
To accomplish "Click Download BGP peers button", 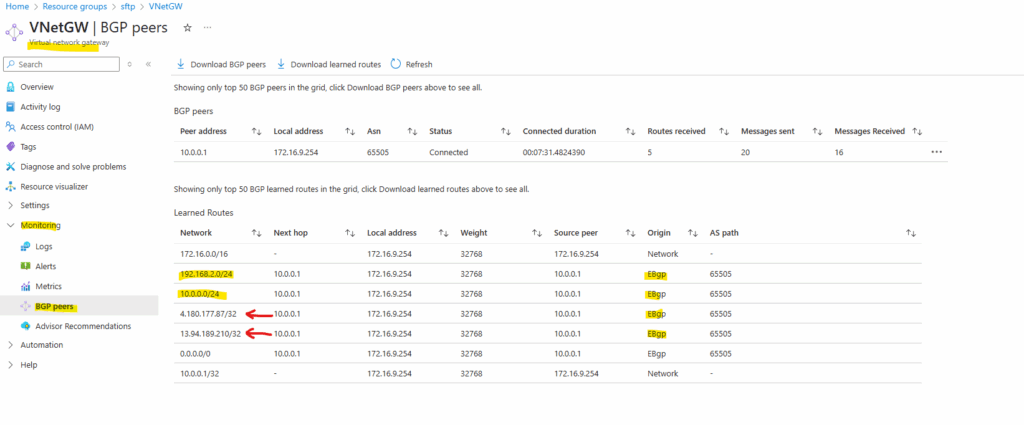I will coord(221,65).
